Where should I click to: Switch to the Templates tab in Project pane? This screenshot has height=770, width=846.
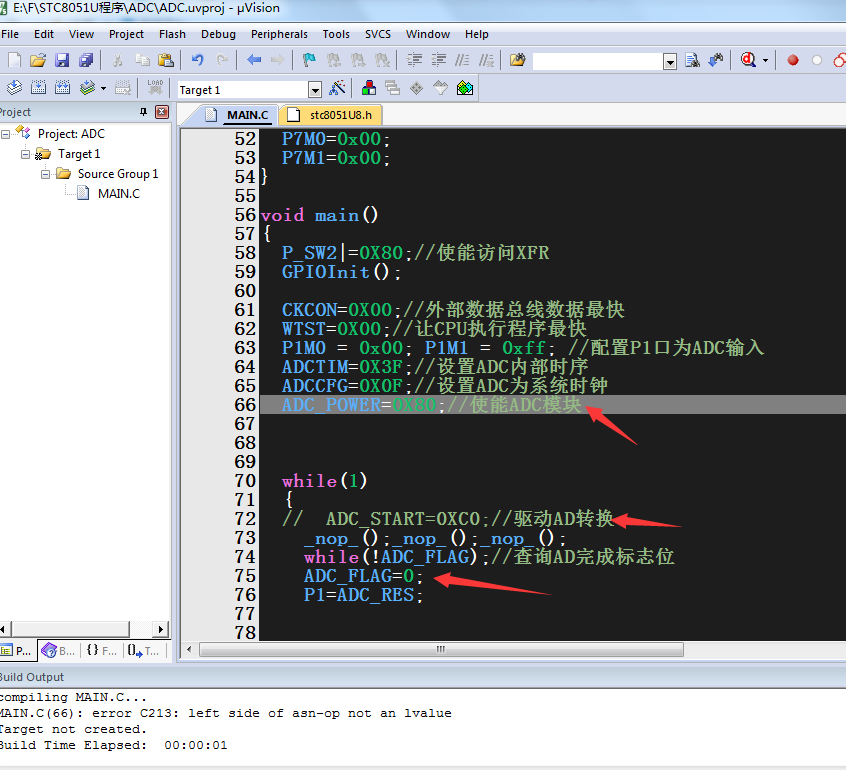point(144,651)
